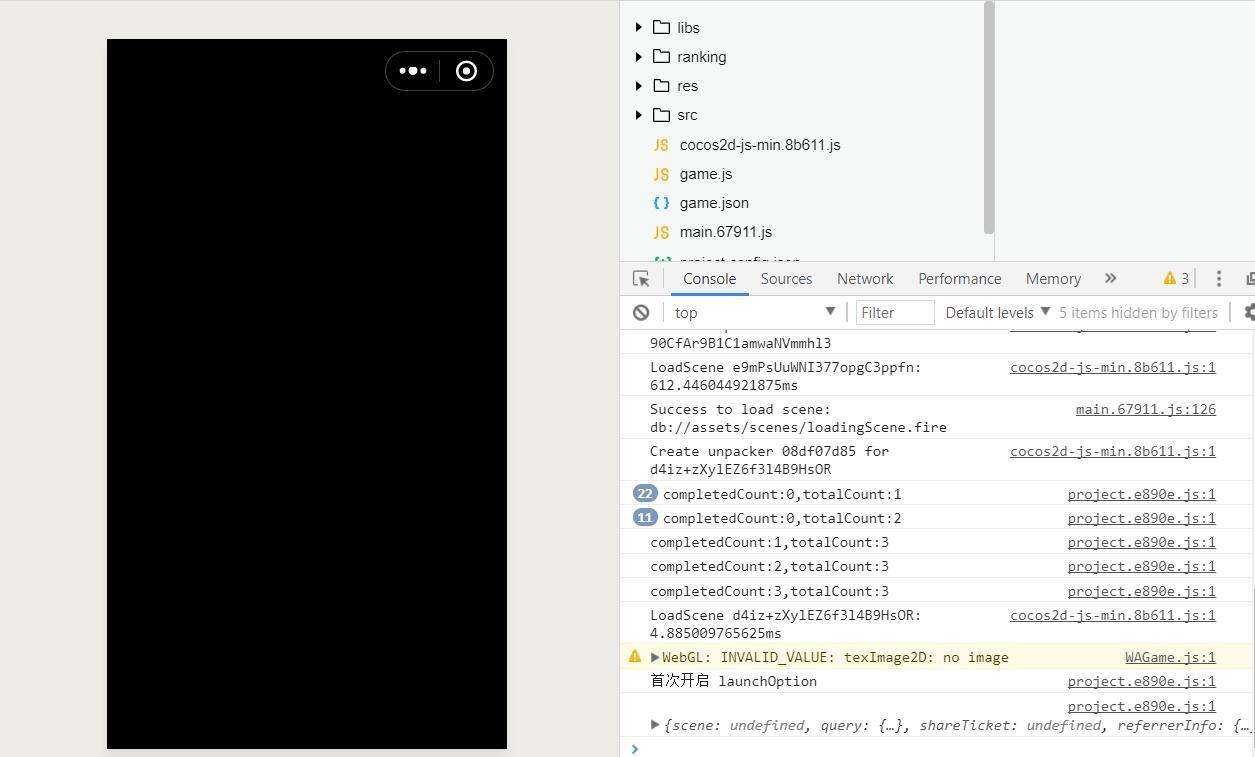Clear the console with the ban icon
The width and height of the screenshot is (1255, 757).
[641, 313]
